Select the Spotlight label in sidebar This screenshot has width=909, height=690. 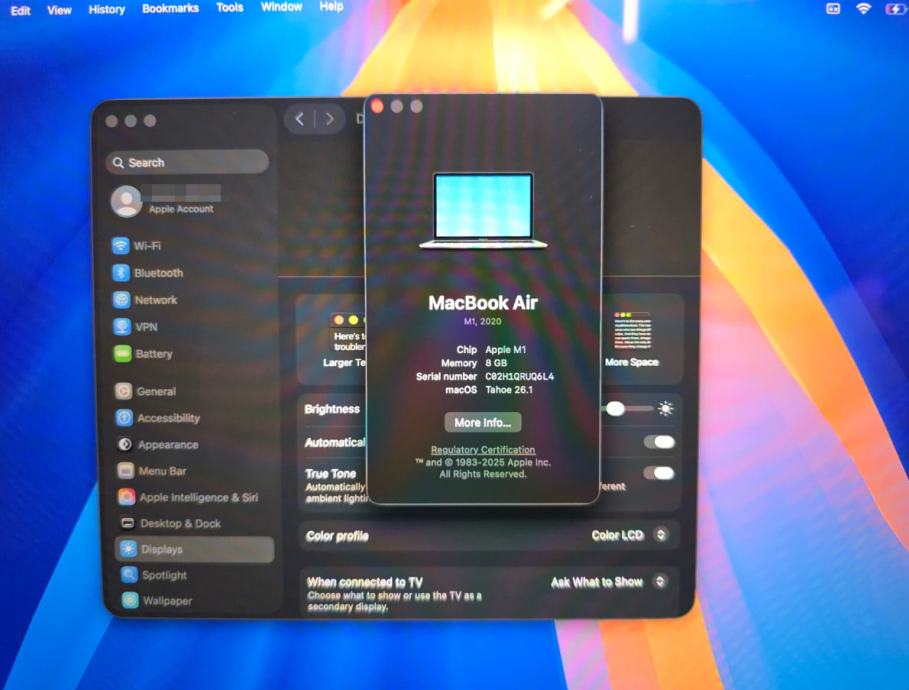click(165, 575)
